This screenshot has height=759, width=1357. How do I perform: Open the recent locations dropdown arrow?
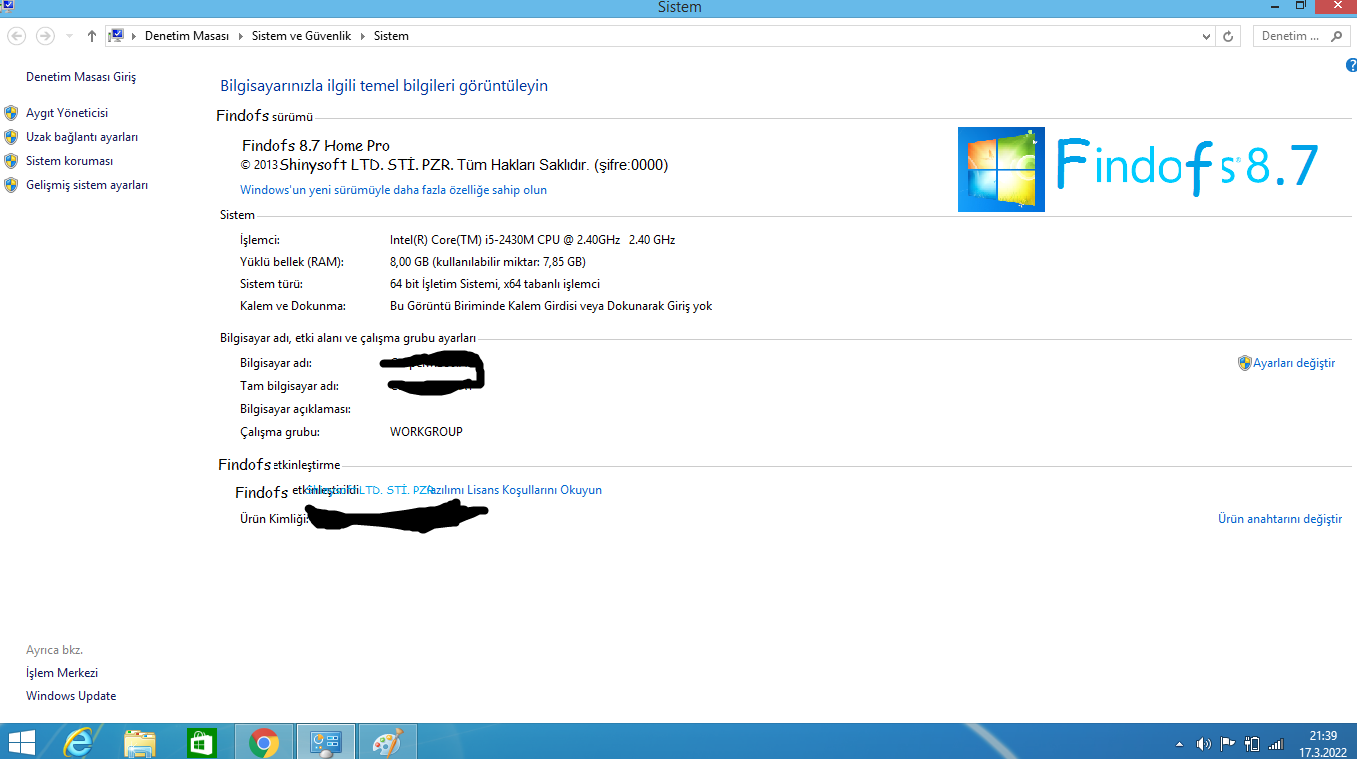(x=69, y=36)
